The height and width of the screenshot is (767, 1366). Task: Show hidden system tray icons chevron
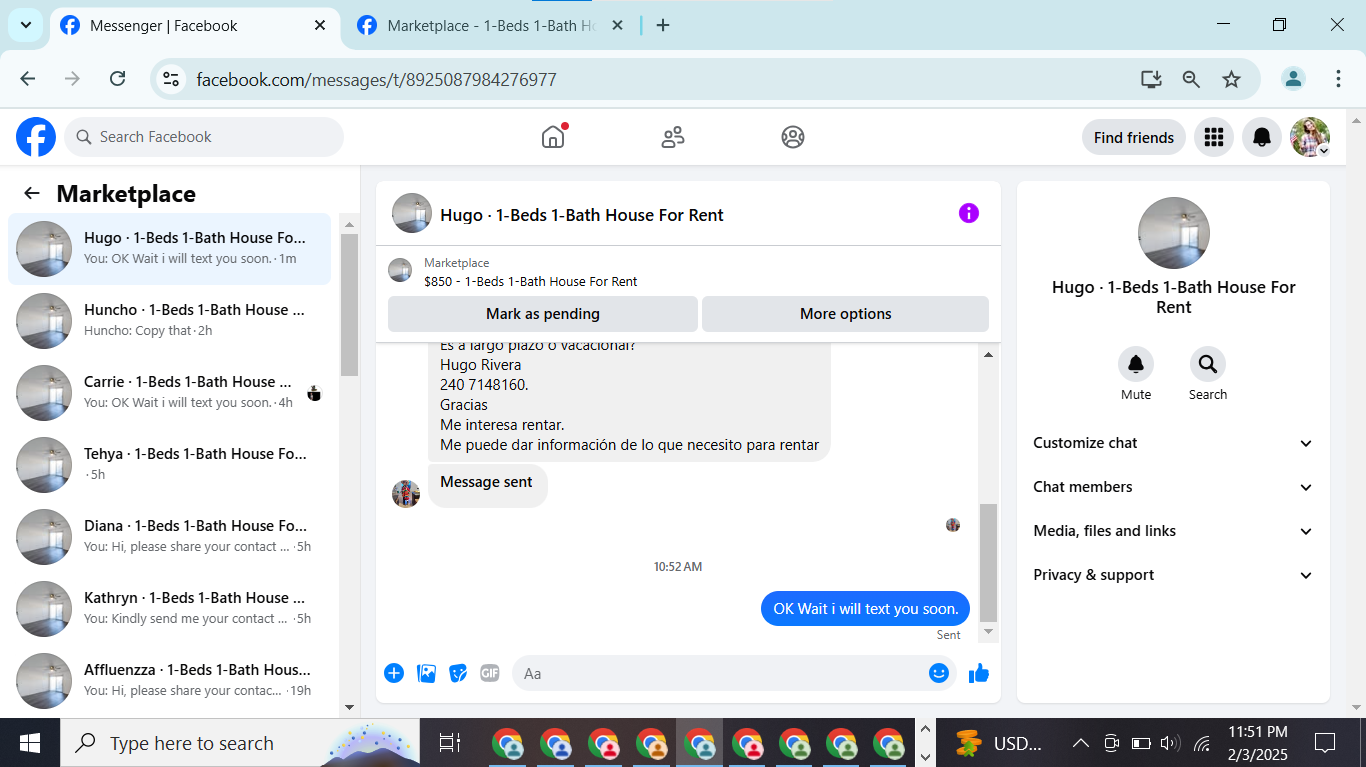coord(1080,743)
